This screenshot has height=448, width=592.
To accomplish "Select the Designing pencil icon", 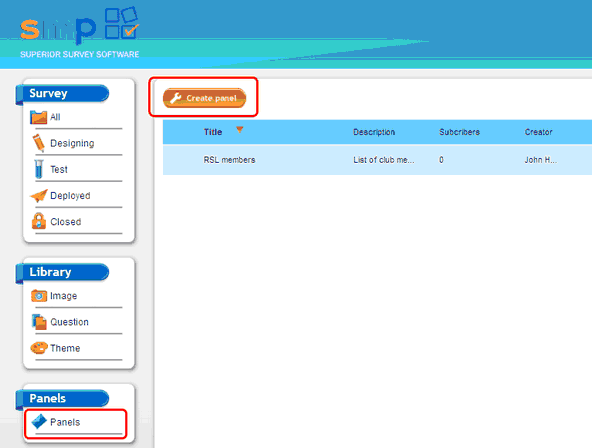I will tap(38, 143).
